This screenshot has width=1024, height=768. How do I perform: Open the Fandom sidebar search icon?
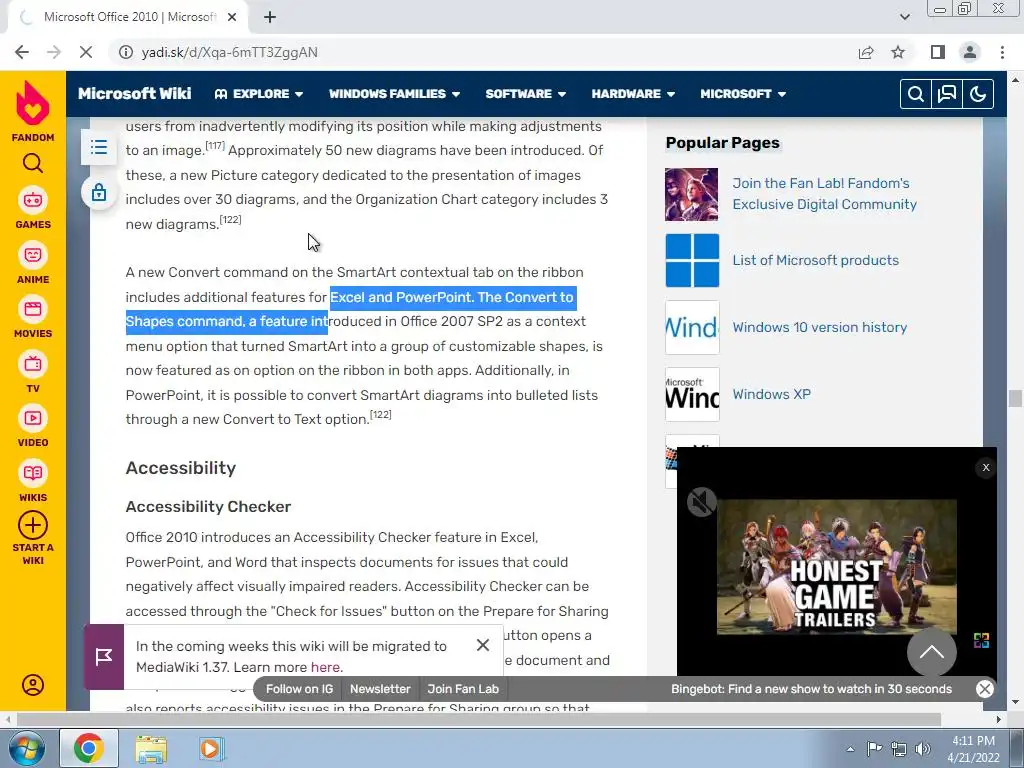click(x=33, y=163)
